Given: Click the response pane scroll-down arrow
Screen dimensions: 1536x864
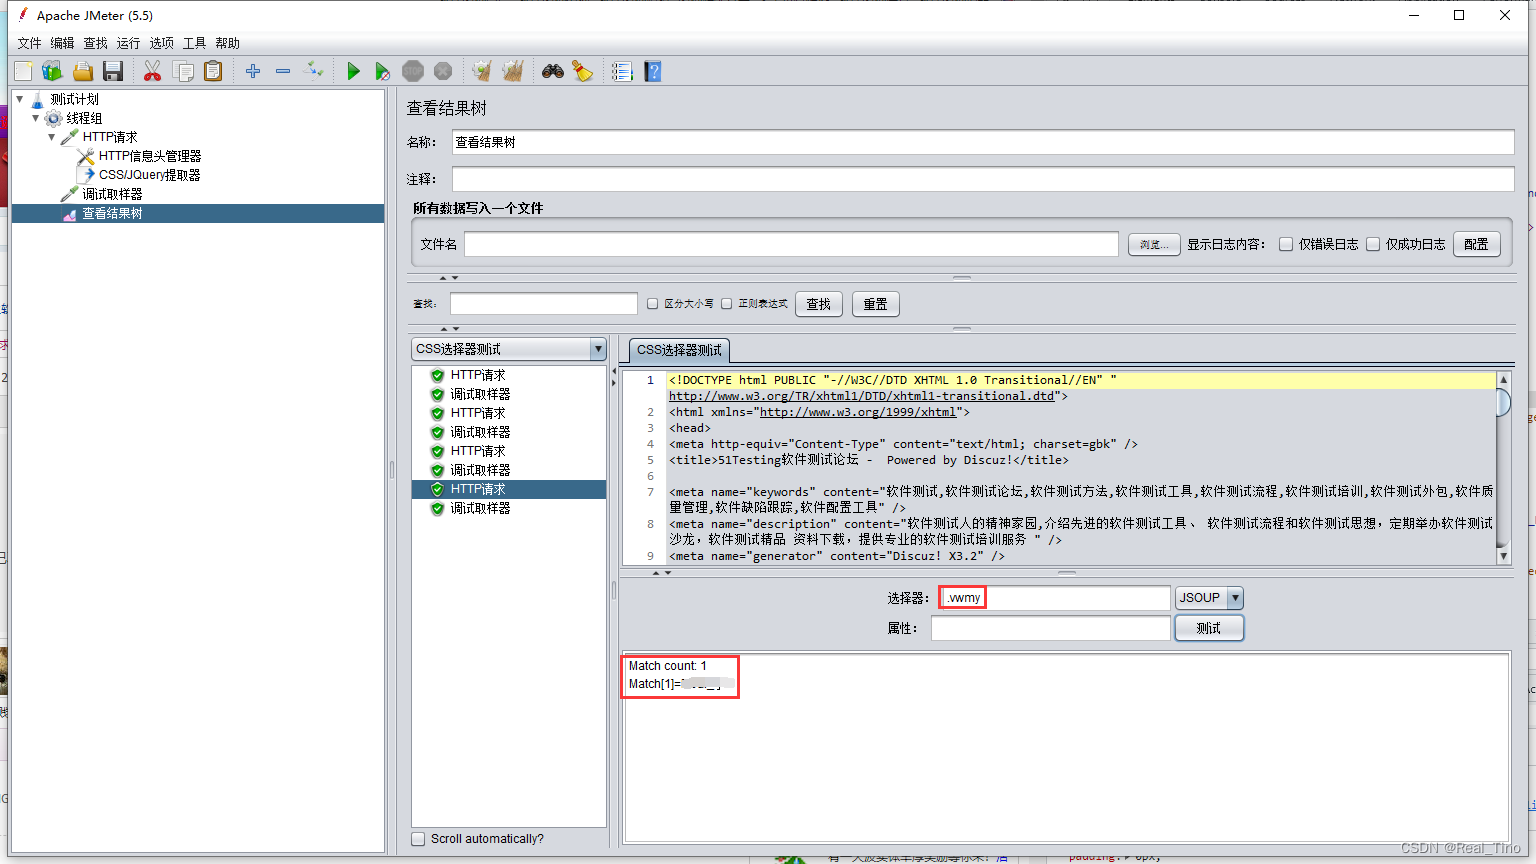Looking at the screenshot, I should coord(1502,556).
